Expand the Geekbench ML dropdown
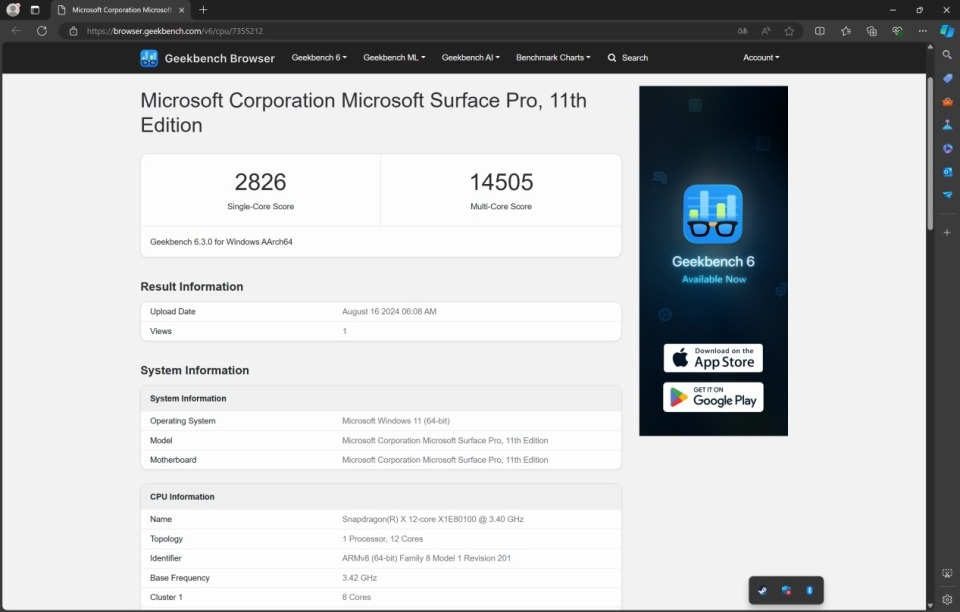The width and height of the screenshot is (960, 612). (394, 58)
